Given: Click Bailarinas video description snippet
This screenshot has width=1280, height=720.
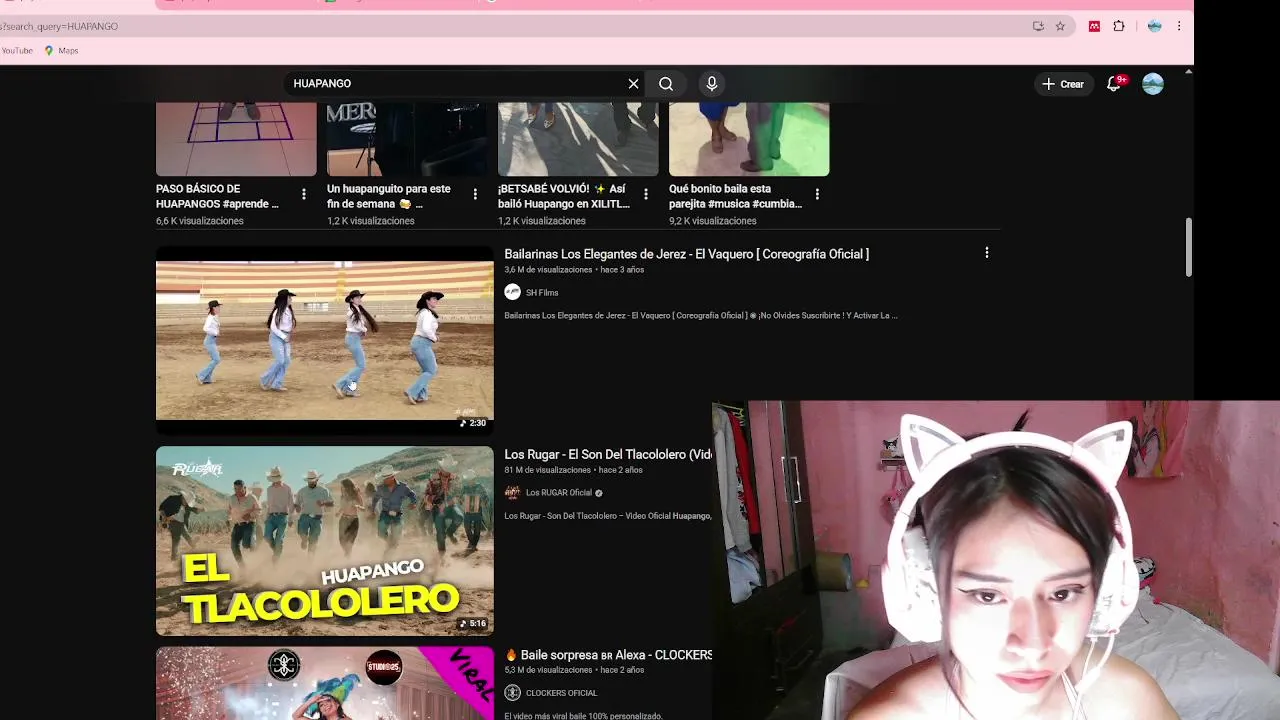Looking at the screenshot, I should [701, 316].
